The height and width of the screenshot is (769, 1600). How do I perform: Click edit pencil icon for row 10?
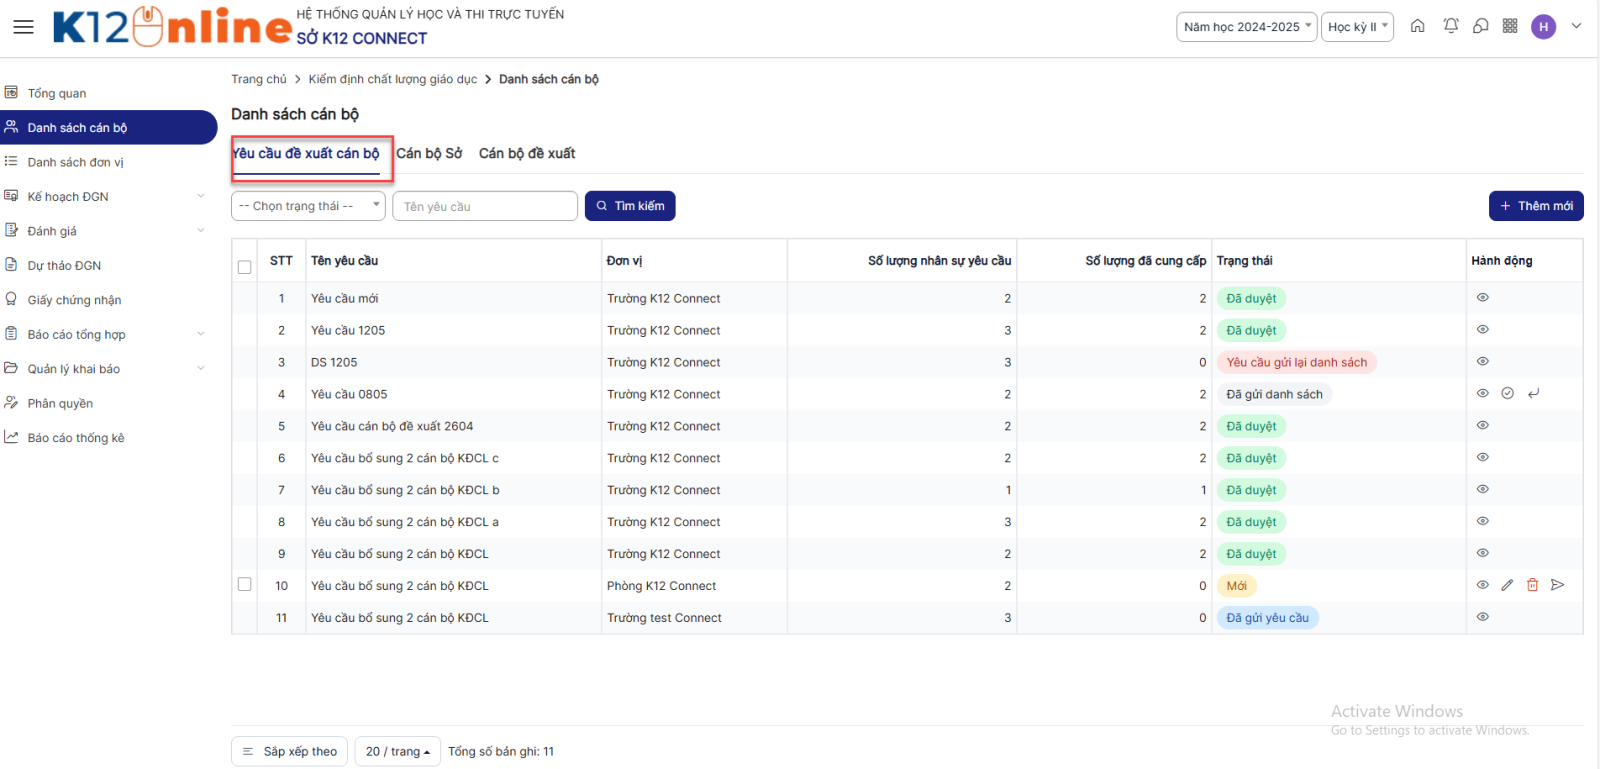[x=1507, y=585]
